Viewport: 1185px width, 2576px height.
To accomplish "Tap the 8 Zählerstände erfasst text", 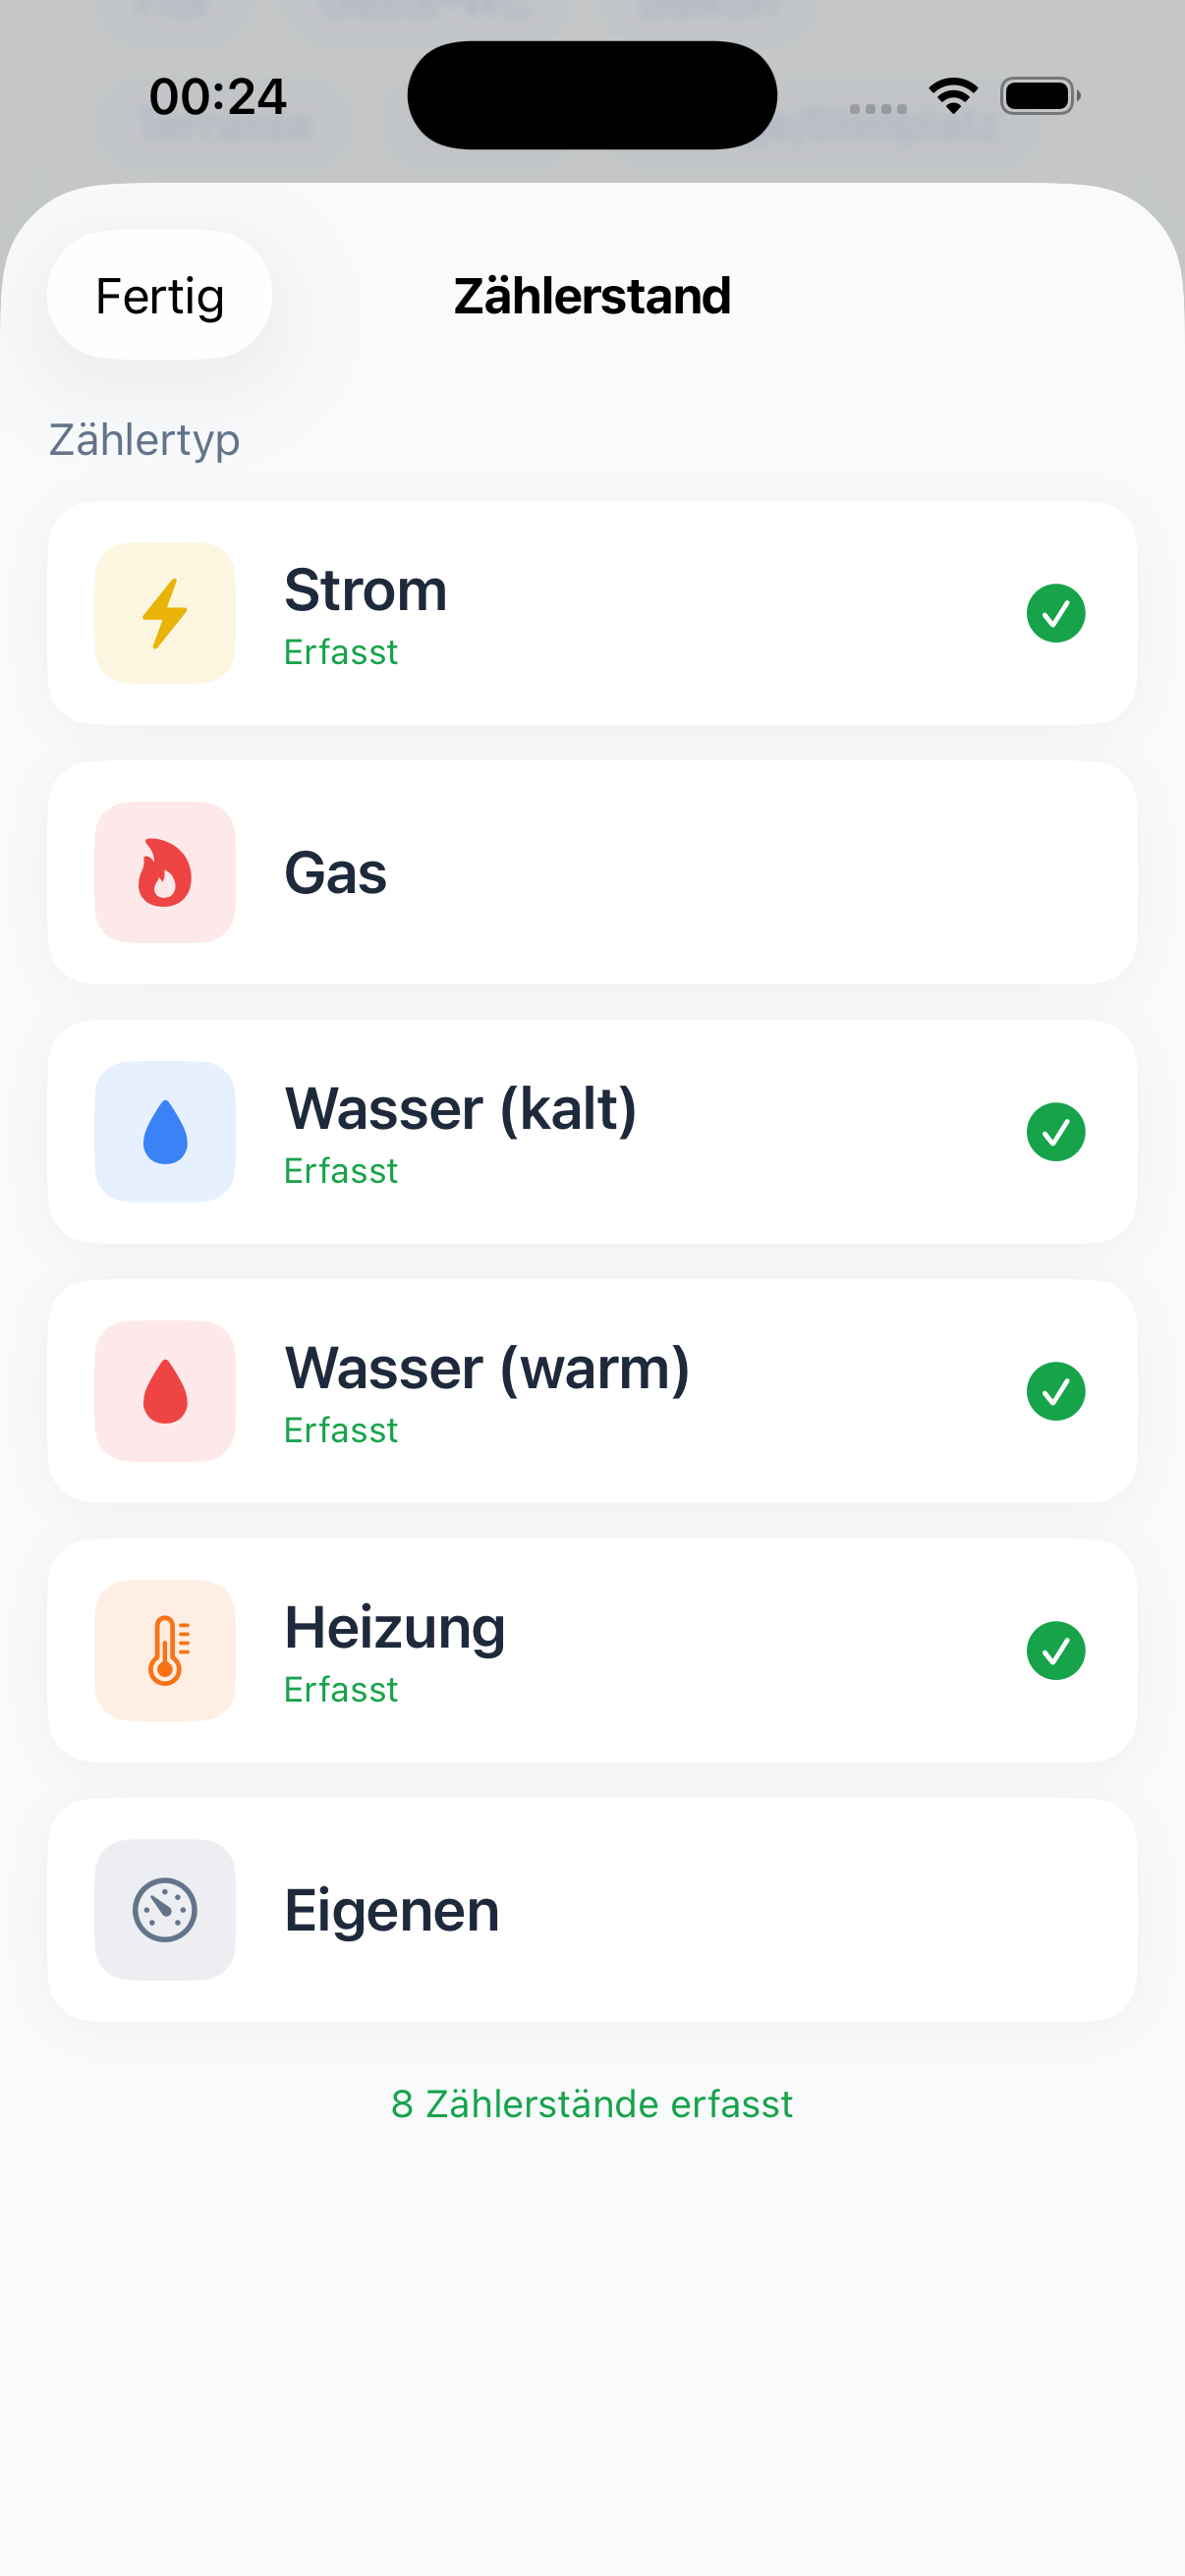I will click(x=592, y=2104).
